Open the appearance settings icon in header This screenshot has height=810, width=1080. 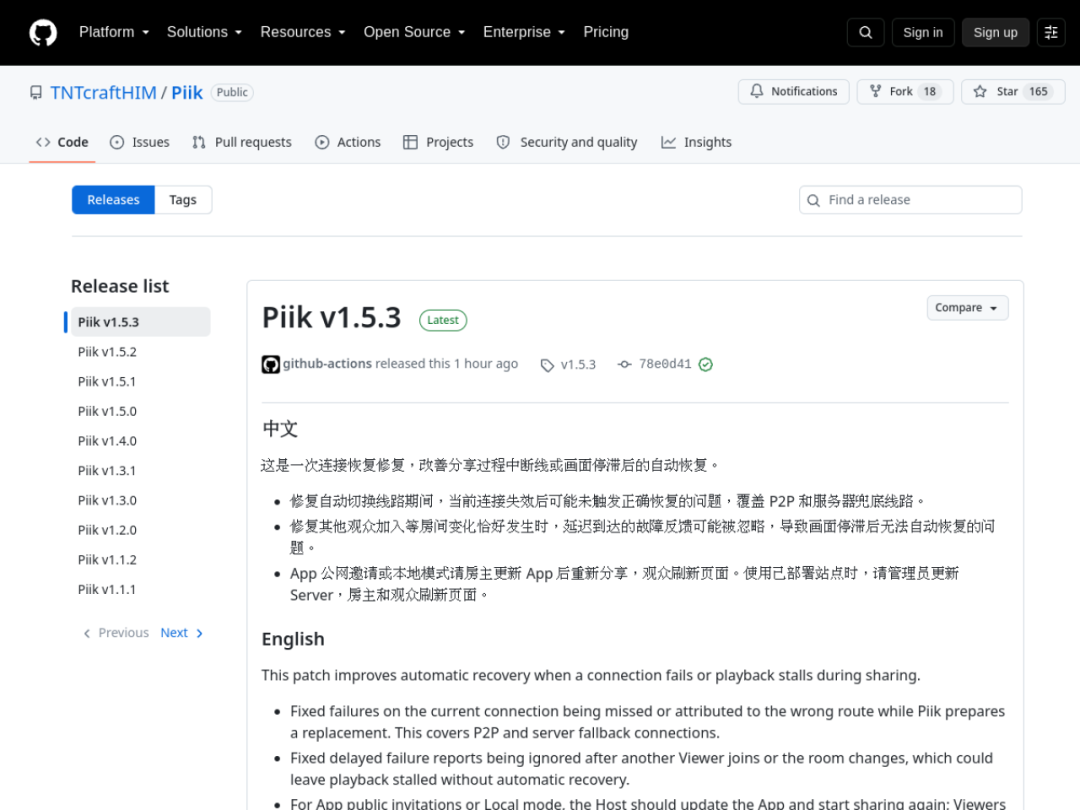point(1051,32)
